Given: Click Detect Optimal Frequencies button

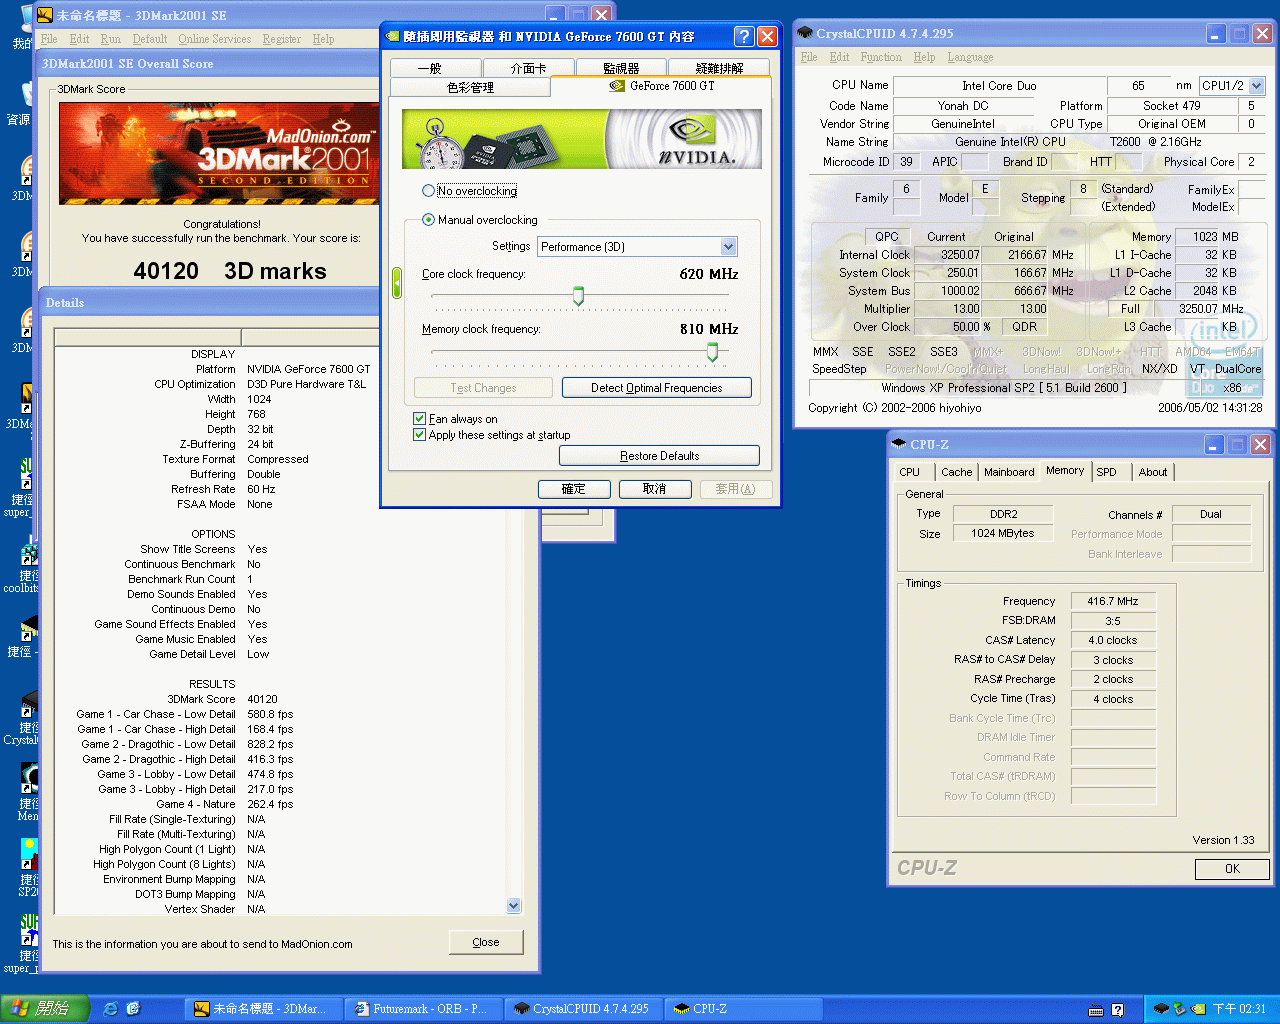Looking at the screenshot, I should coord(656,388).
